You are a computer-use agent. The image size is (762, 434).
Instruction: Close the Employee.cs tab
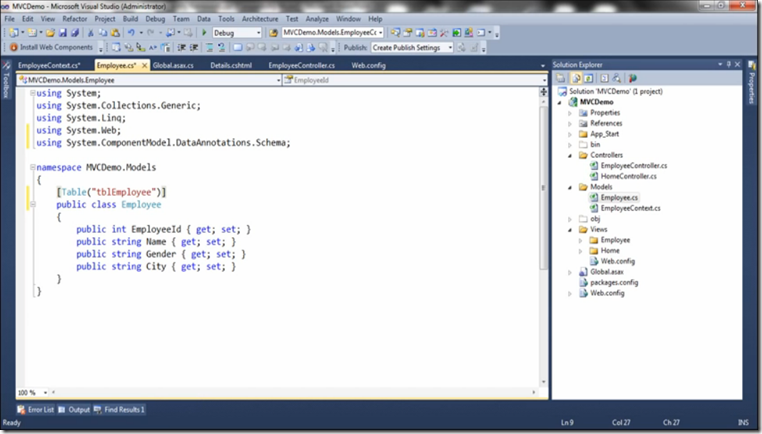pos(144,65)
